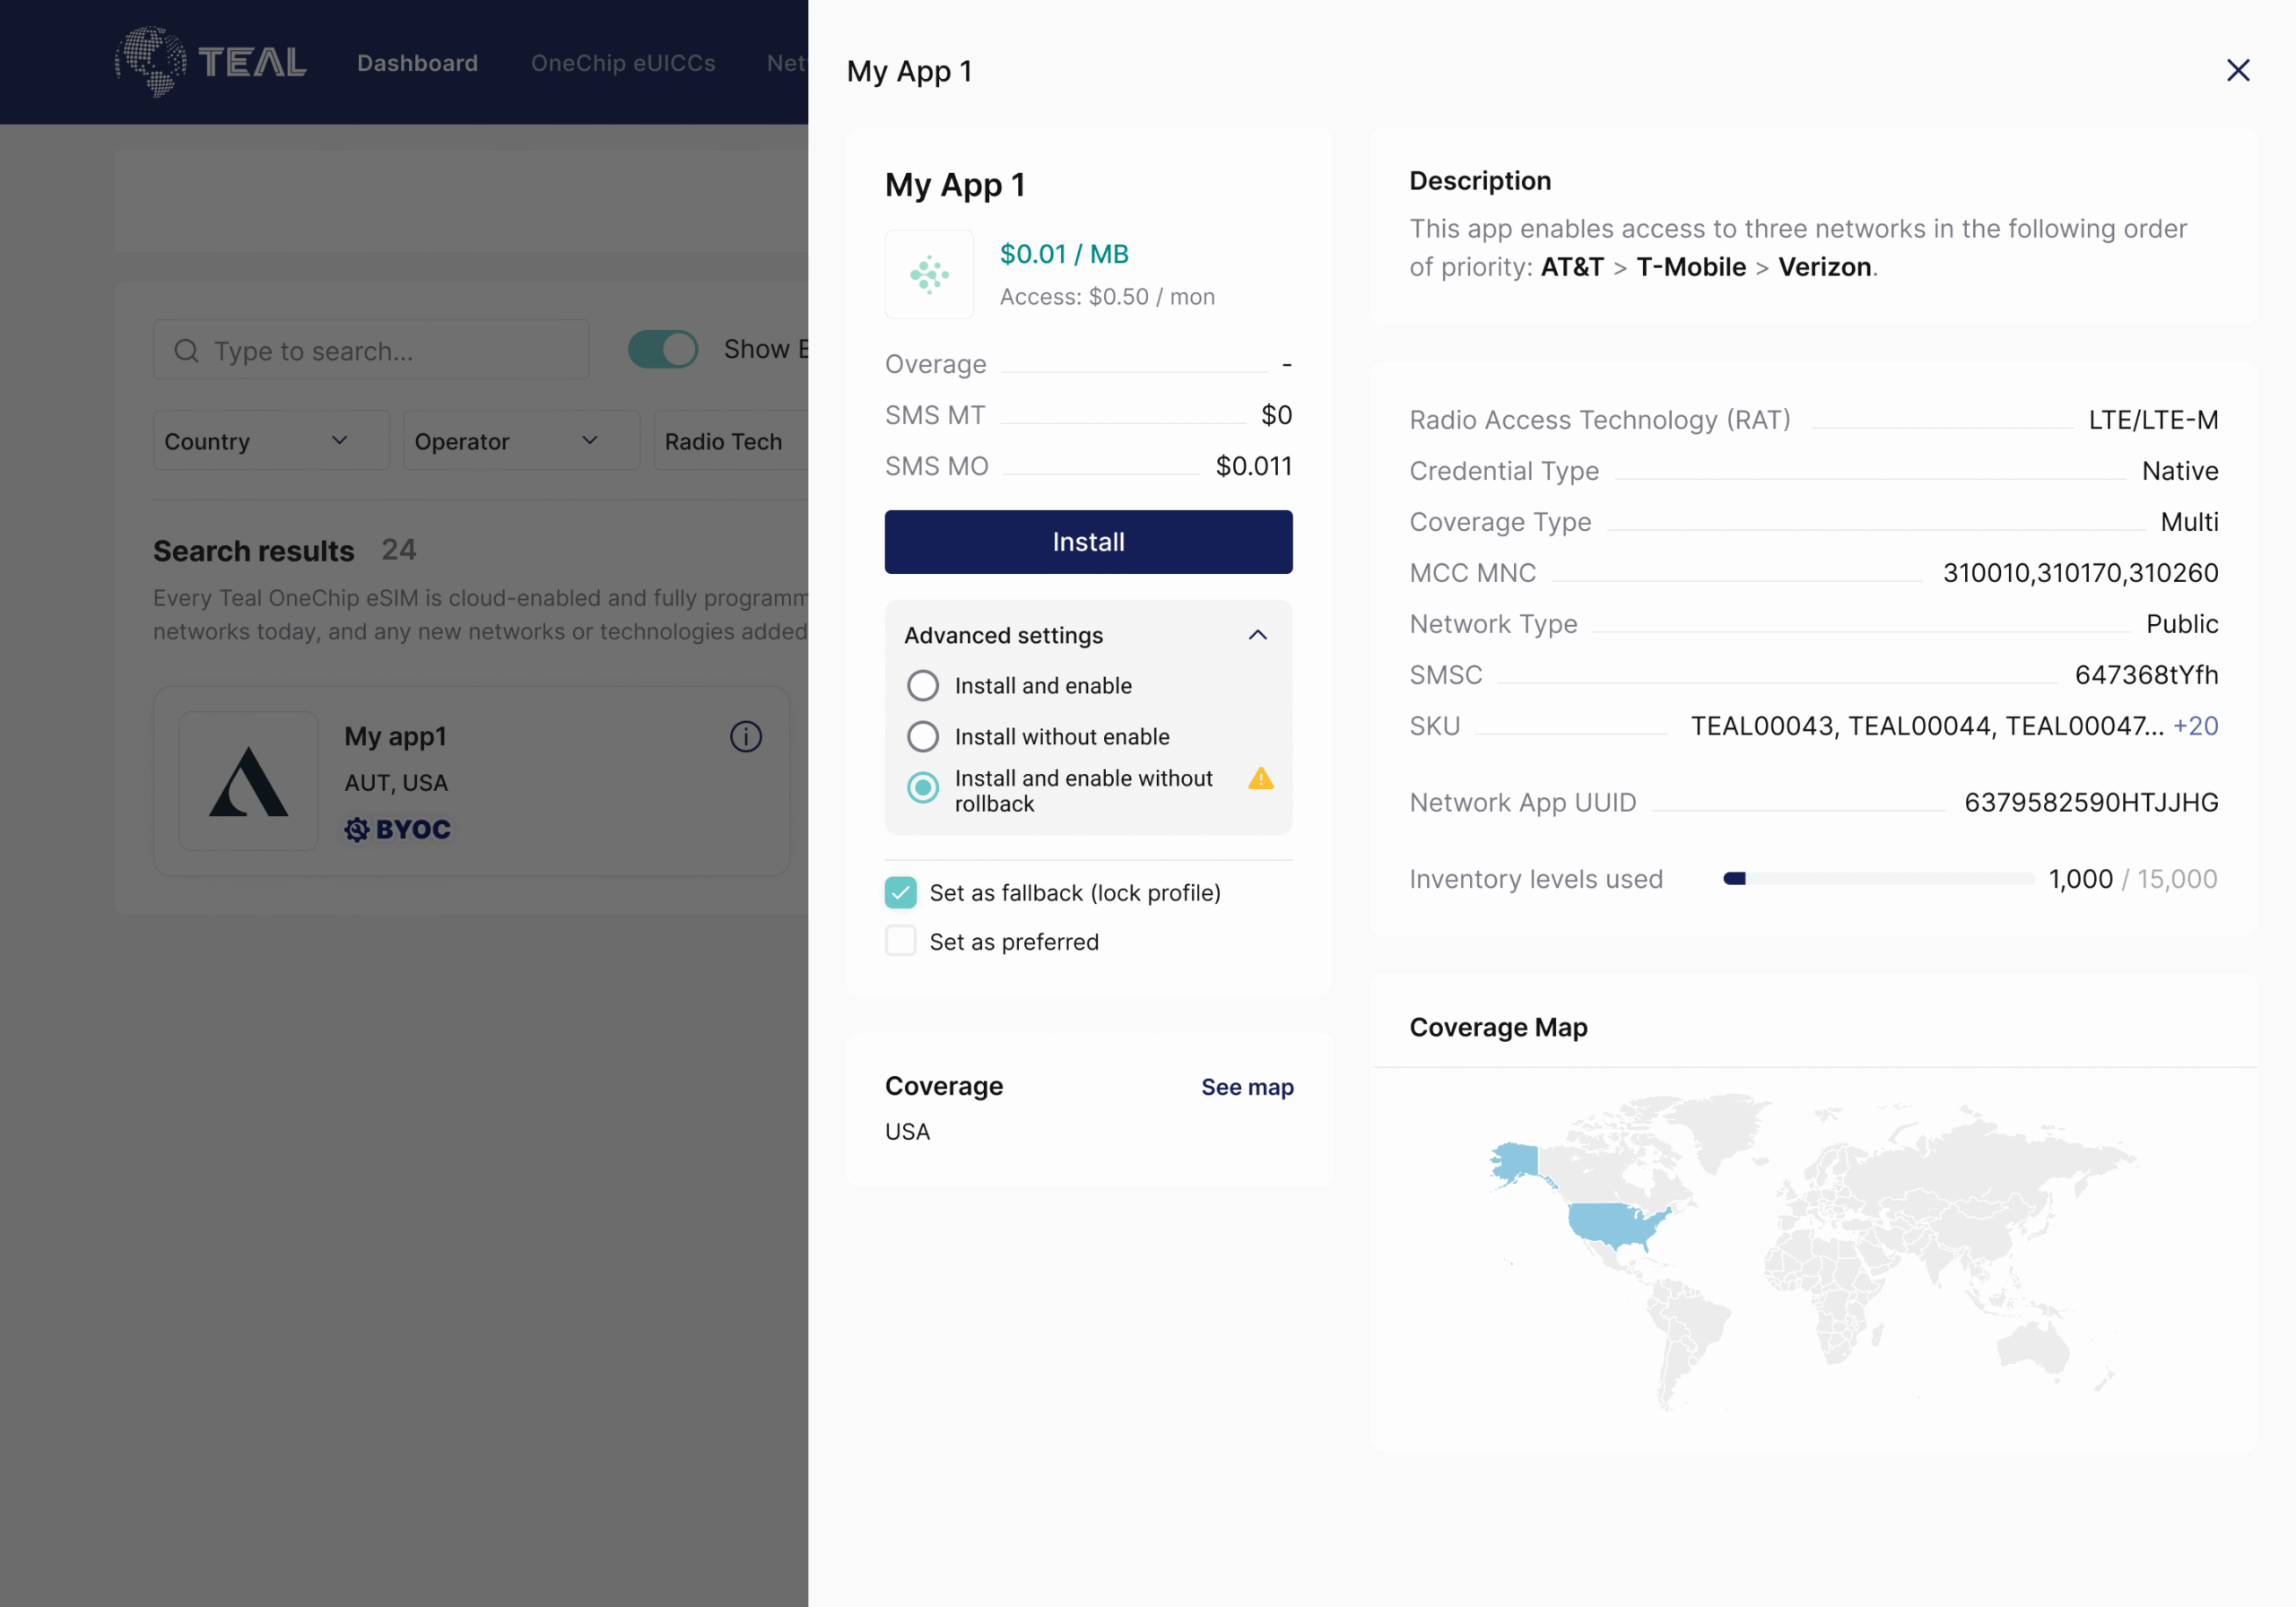Uncheck Set as fallback (lock profile)

[x=900, y=892]
